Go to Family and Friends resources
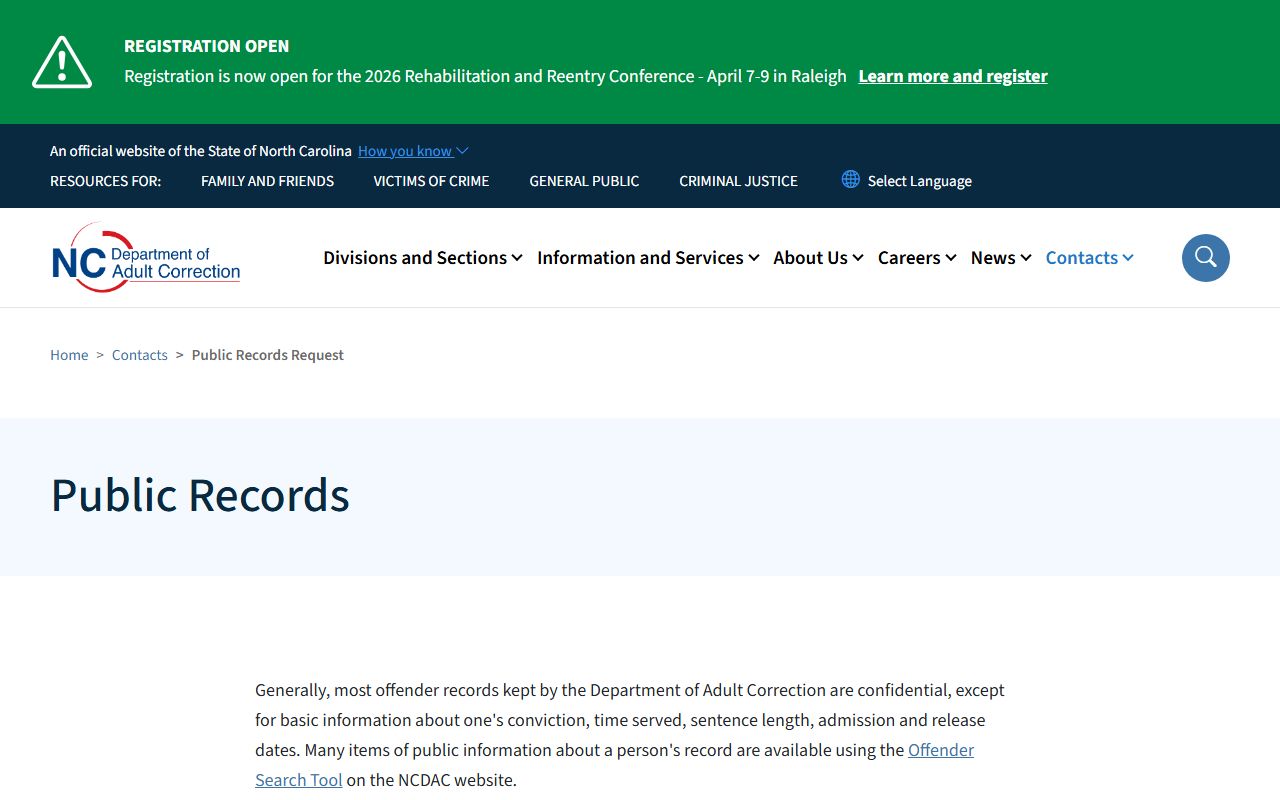The height and width of the screenshot is (800, 1280). (x=267, y=181)
